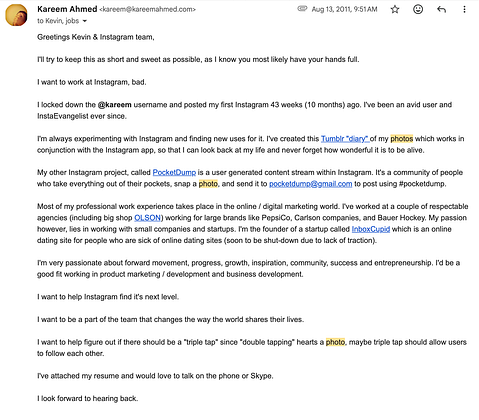Screen dimensions: 479x420
Task: Click the pocketdump@gmail.com email link
Action: pos(310,184)
